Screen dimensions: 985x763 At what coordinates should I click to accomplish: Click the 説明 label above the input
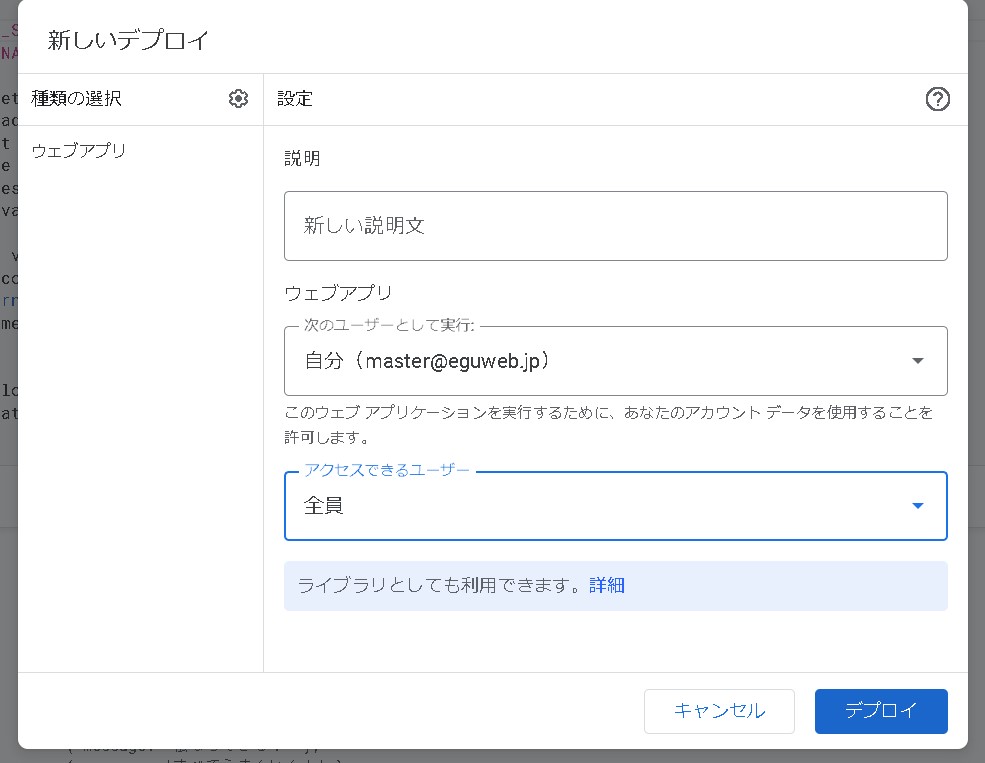(x=302, y=159)
